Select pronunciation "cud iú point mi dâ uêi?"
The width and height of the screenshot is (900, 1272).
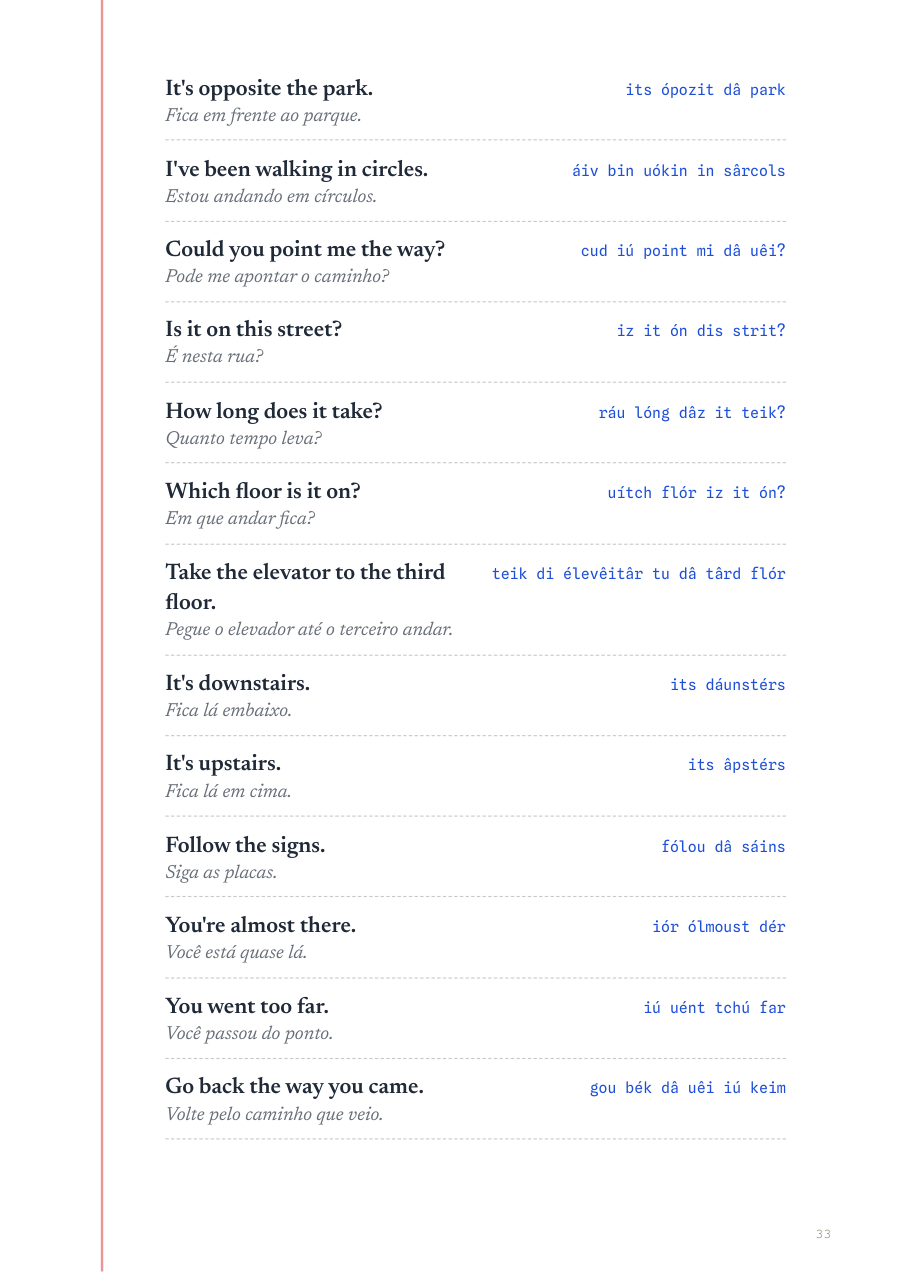point(683,251)
